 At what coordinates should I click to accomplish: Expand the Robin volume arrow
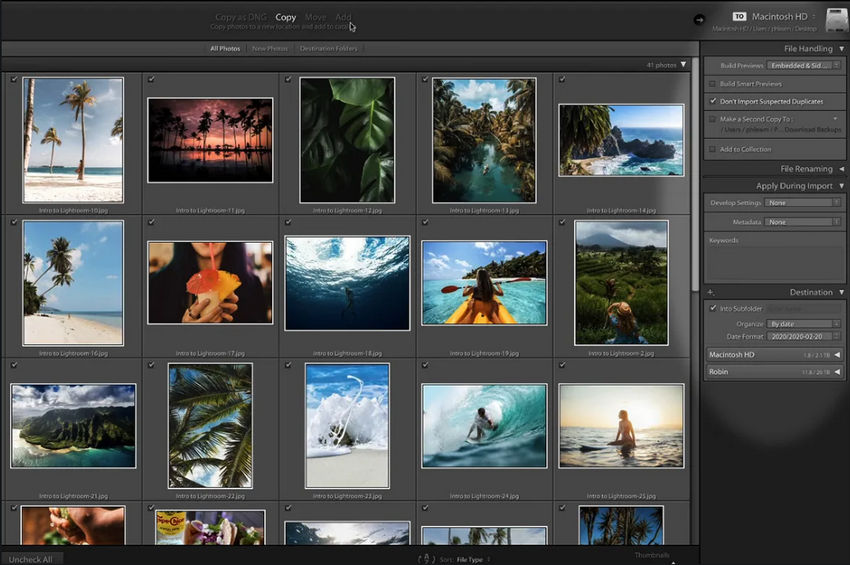pos(837,371)
